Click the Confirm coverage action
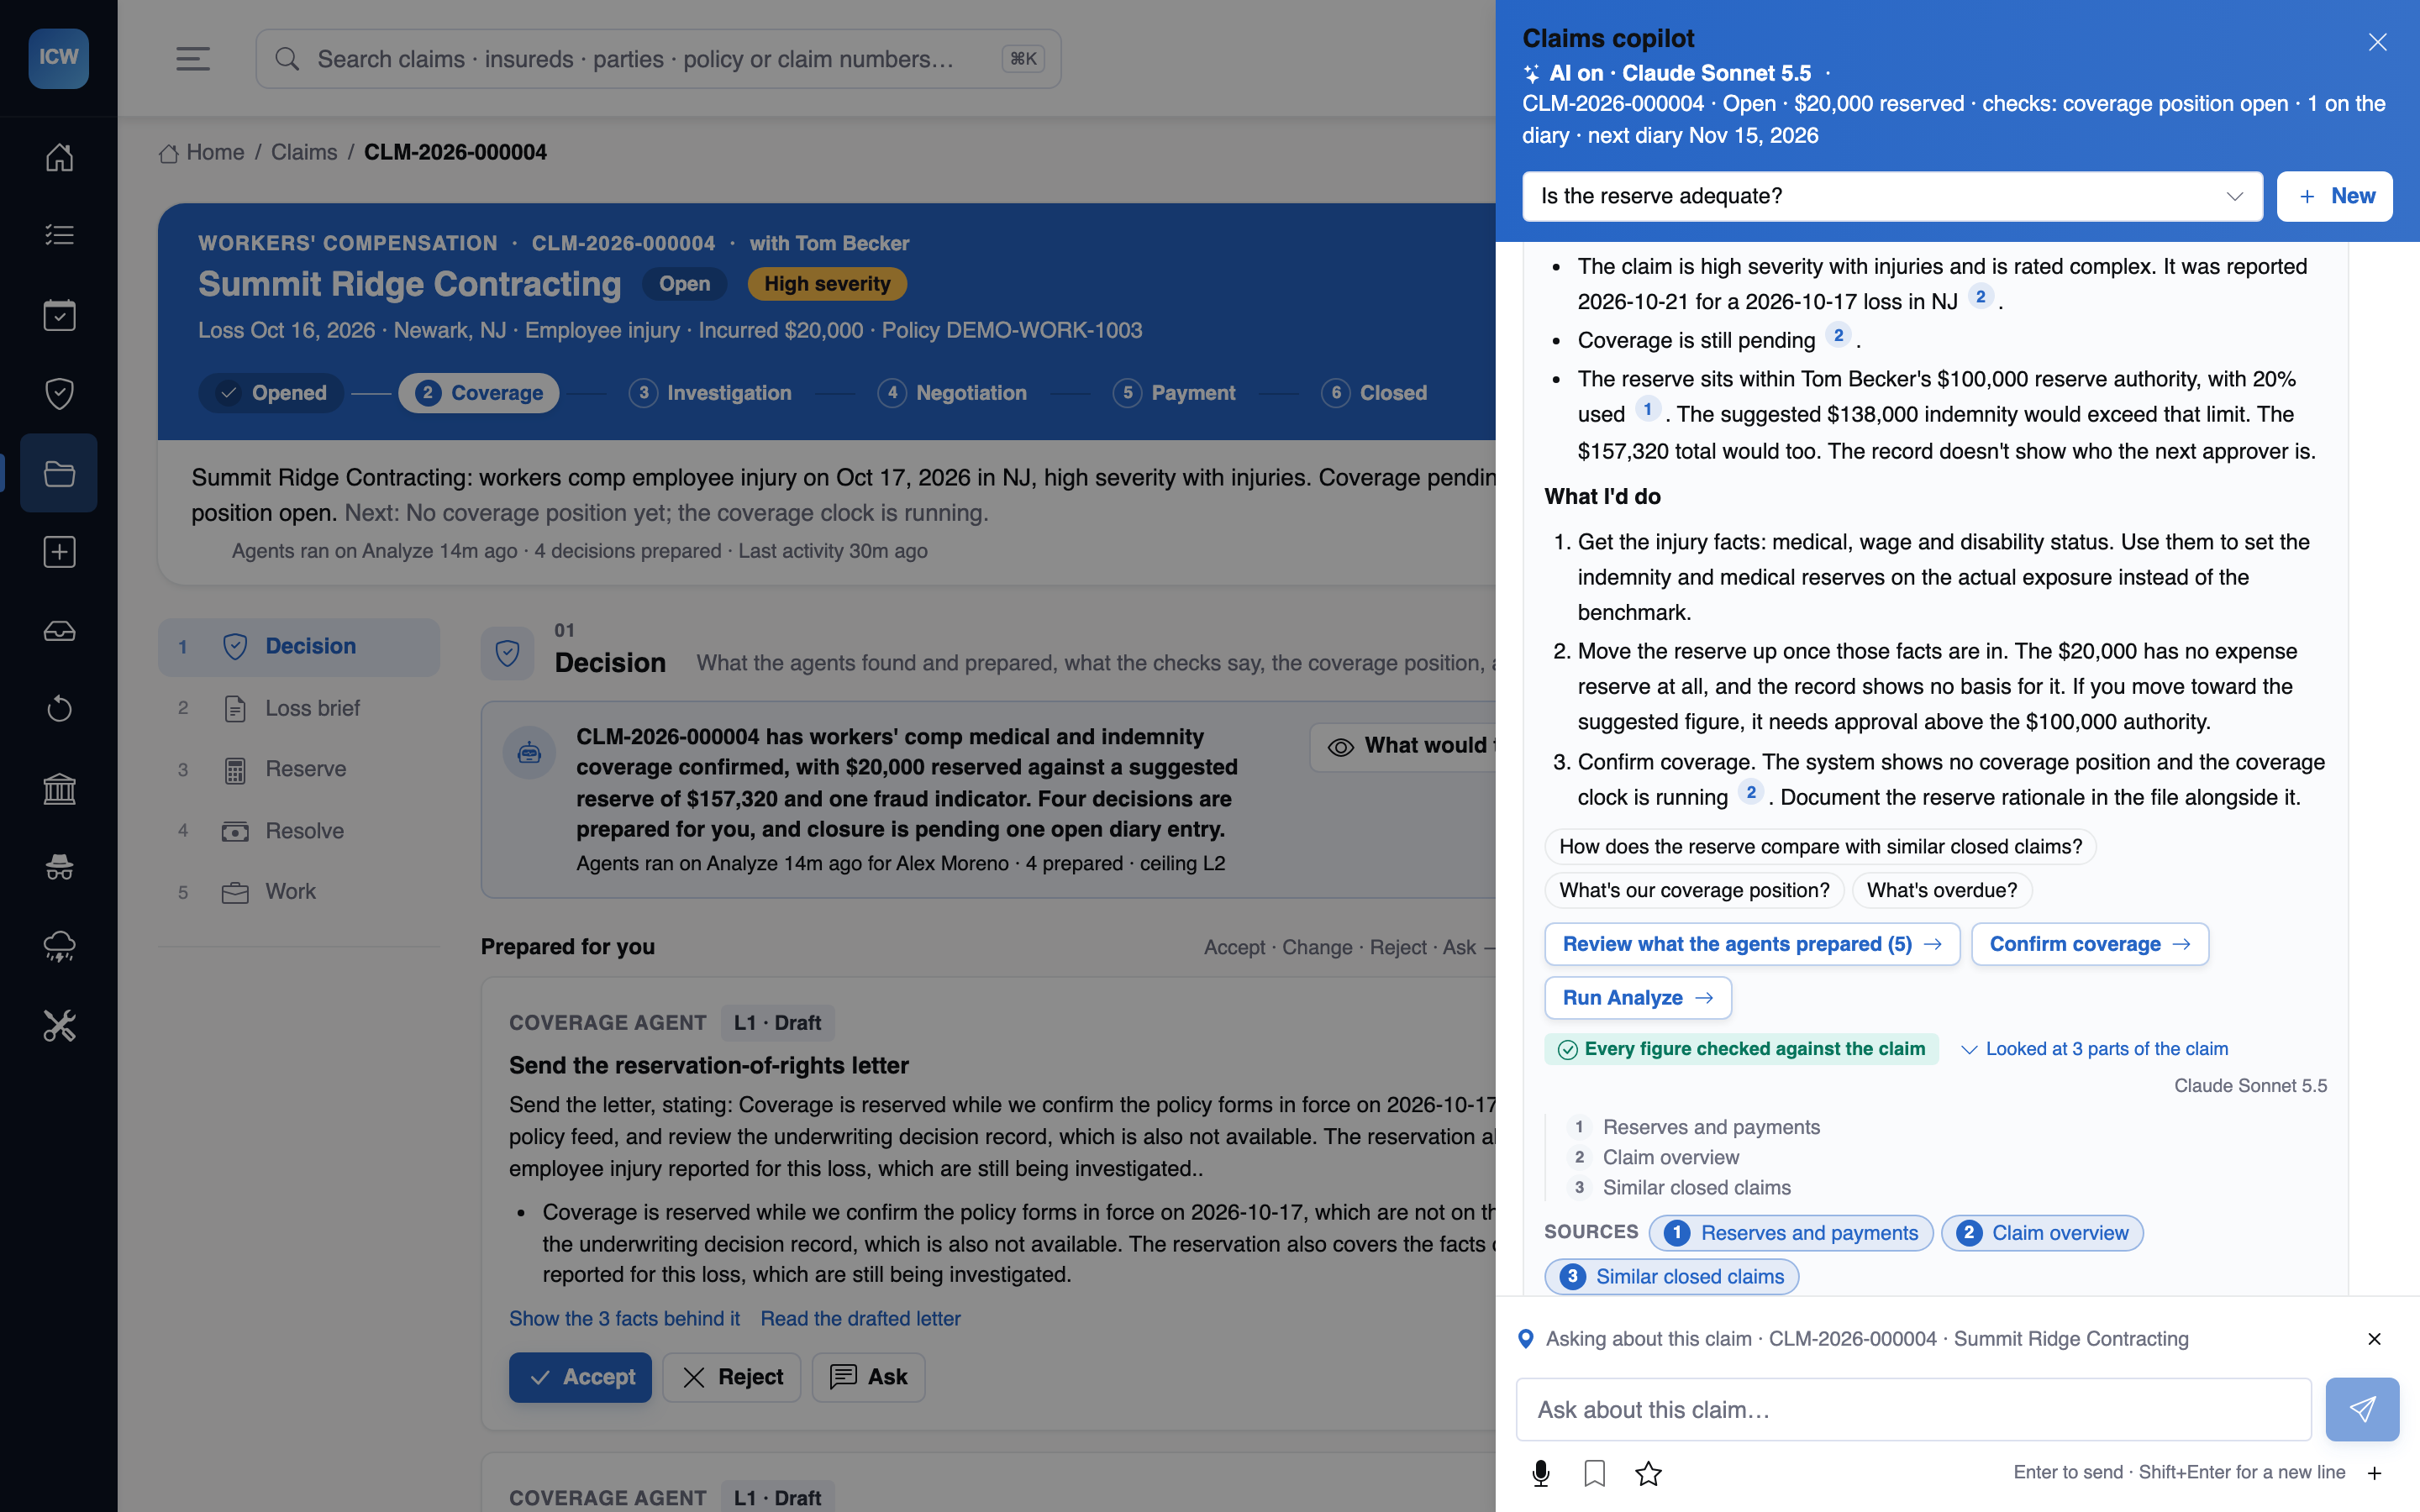2420x1512 pixels. (2090, 944)
